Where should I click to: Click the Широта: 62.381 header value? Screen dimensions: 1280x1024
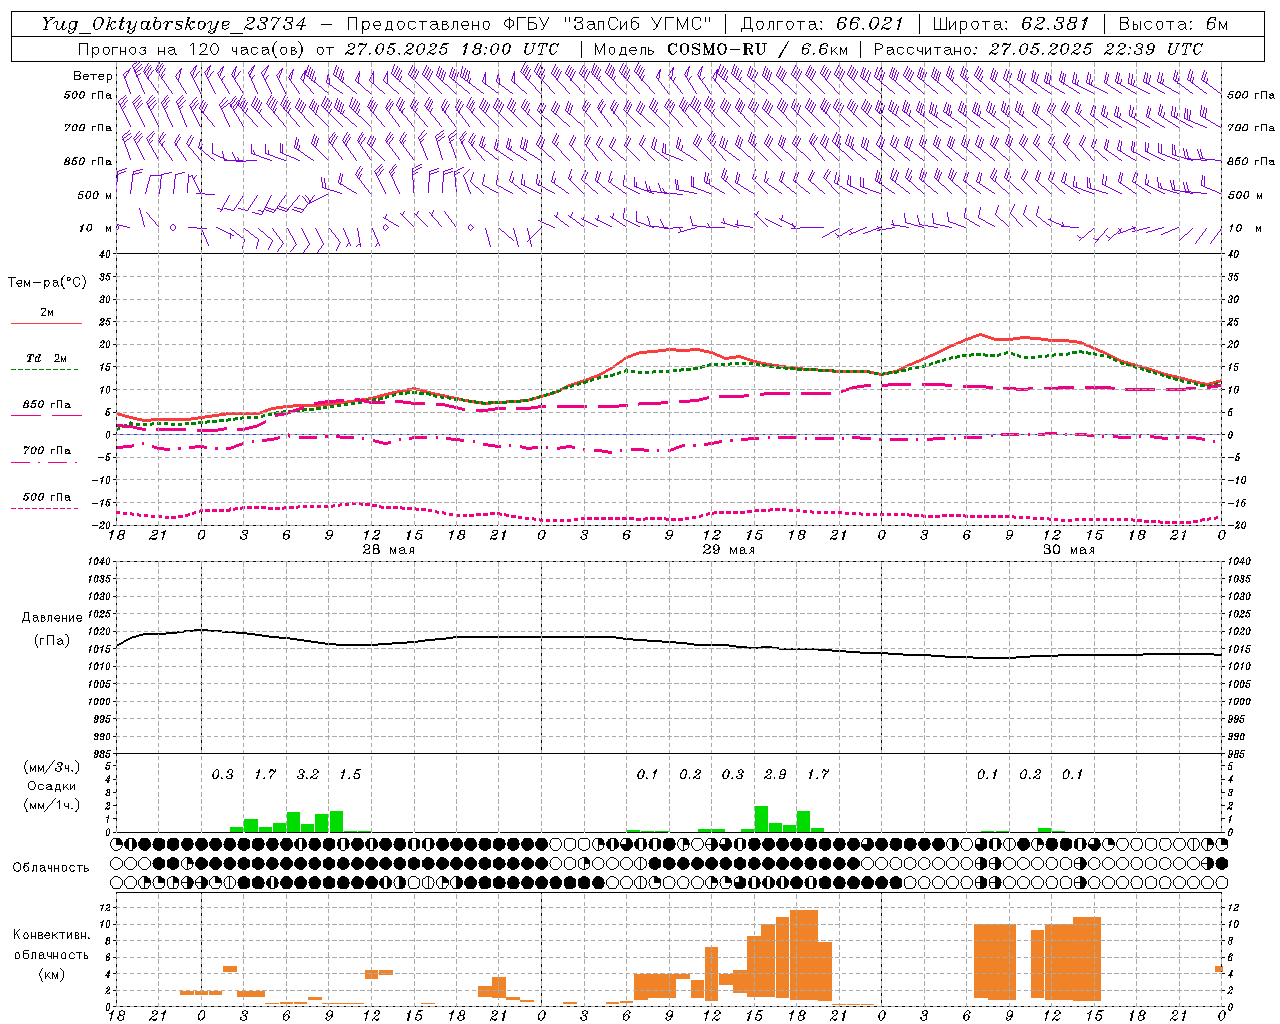coord(1012,24)
